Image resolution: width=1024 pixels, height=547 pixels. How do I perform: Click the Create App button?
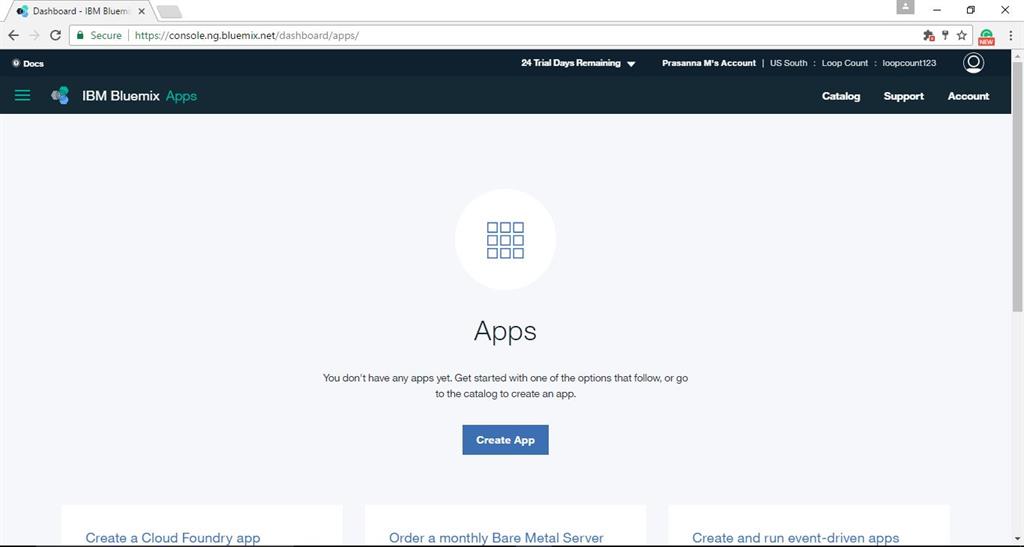[x=505, y=440]
